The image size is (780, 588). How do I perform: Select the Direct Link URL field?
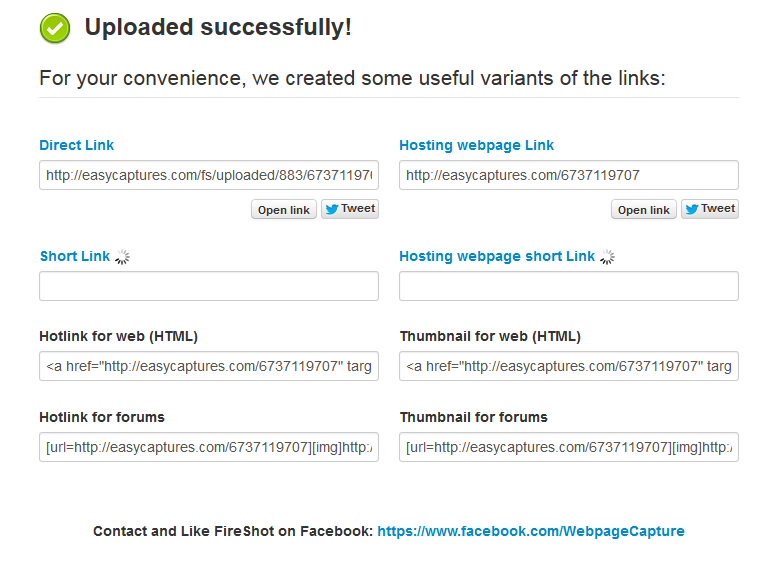coord(209,175)
